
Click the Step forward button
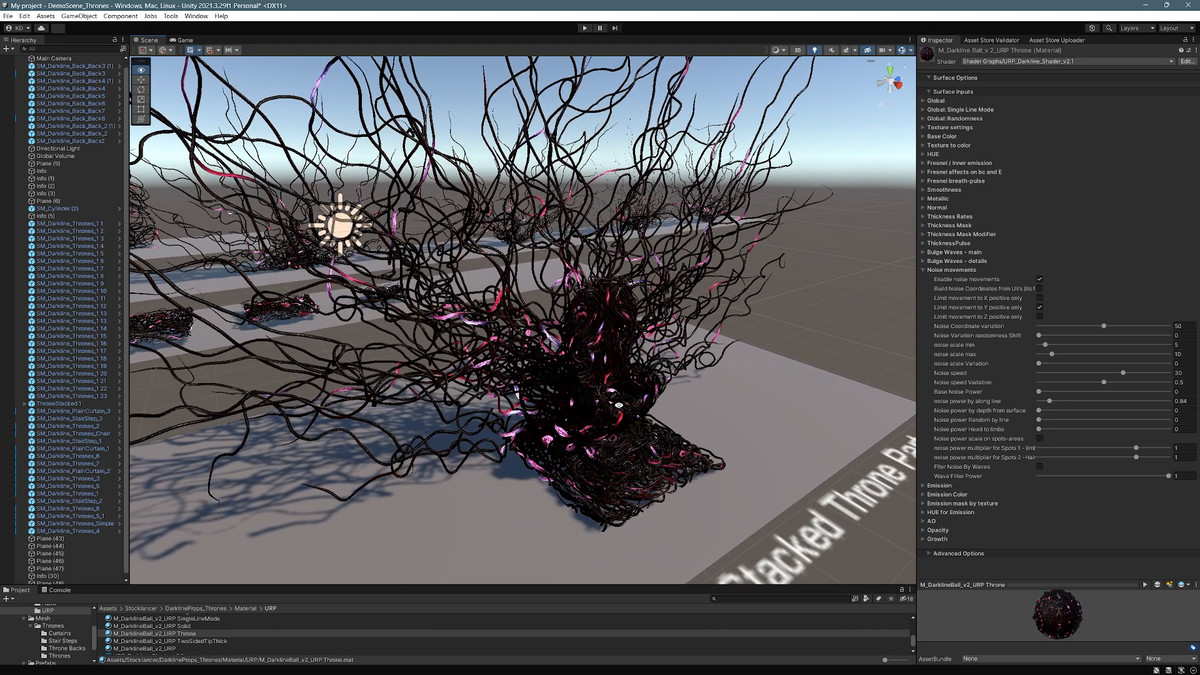pos(615,28)
